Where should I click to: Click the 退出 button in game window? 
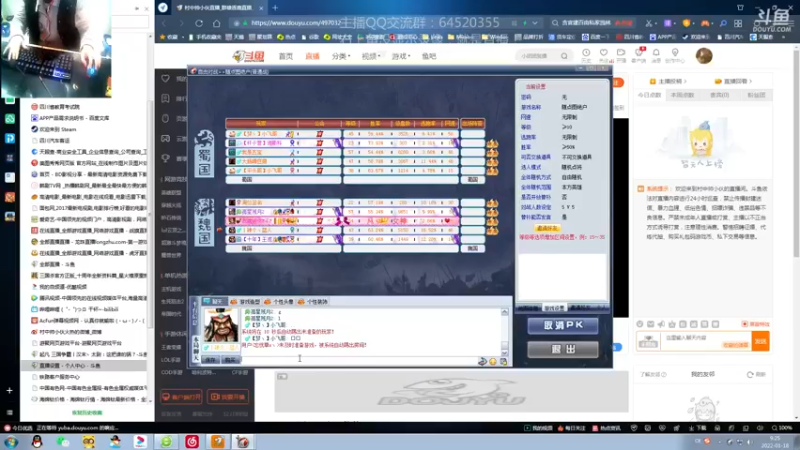tap(563, 349)
